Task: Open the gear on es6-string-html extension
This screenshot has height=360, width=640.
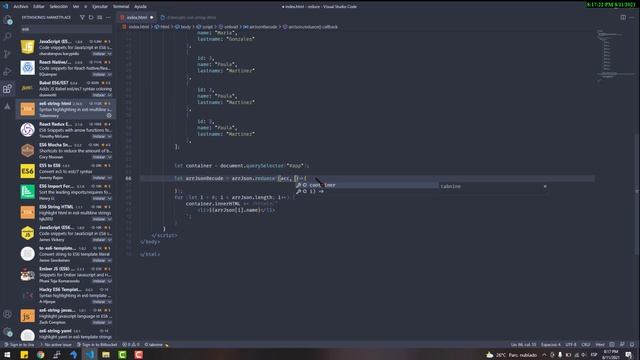Action: point(109,116)
